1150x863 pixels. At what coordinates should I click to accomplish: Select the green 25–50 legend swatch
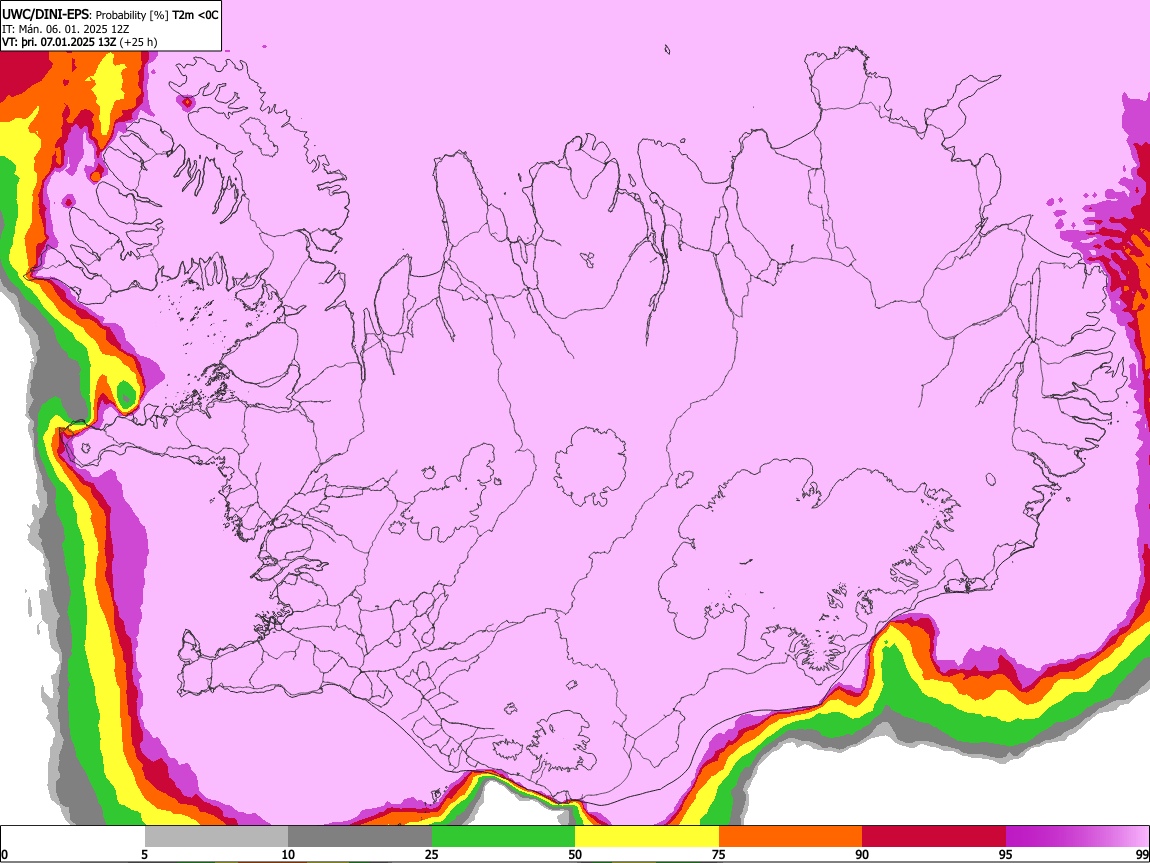coord(503,837)
